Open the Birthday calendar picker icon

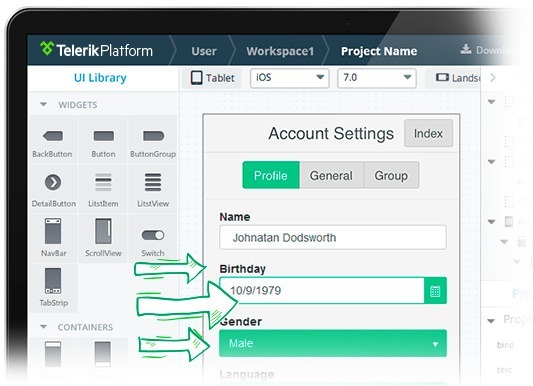point(435,291)
